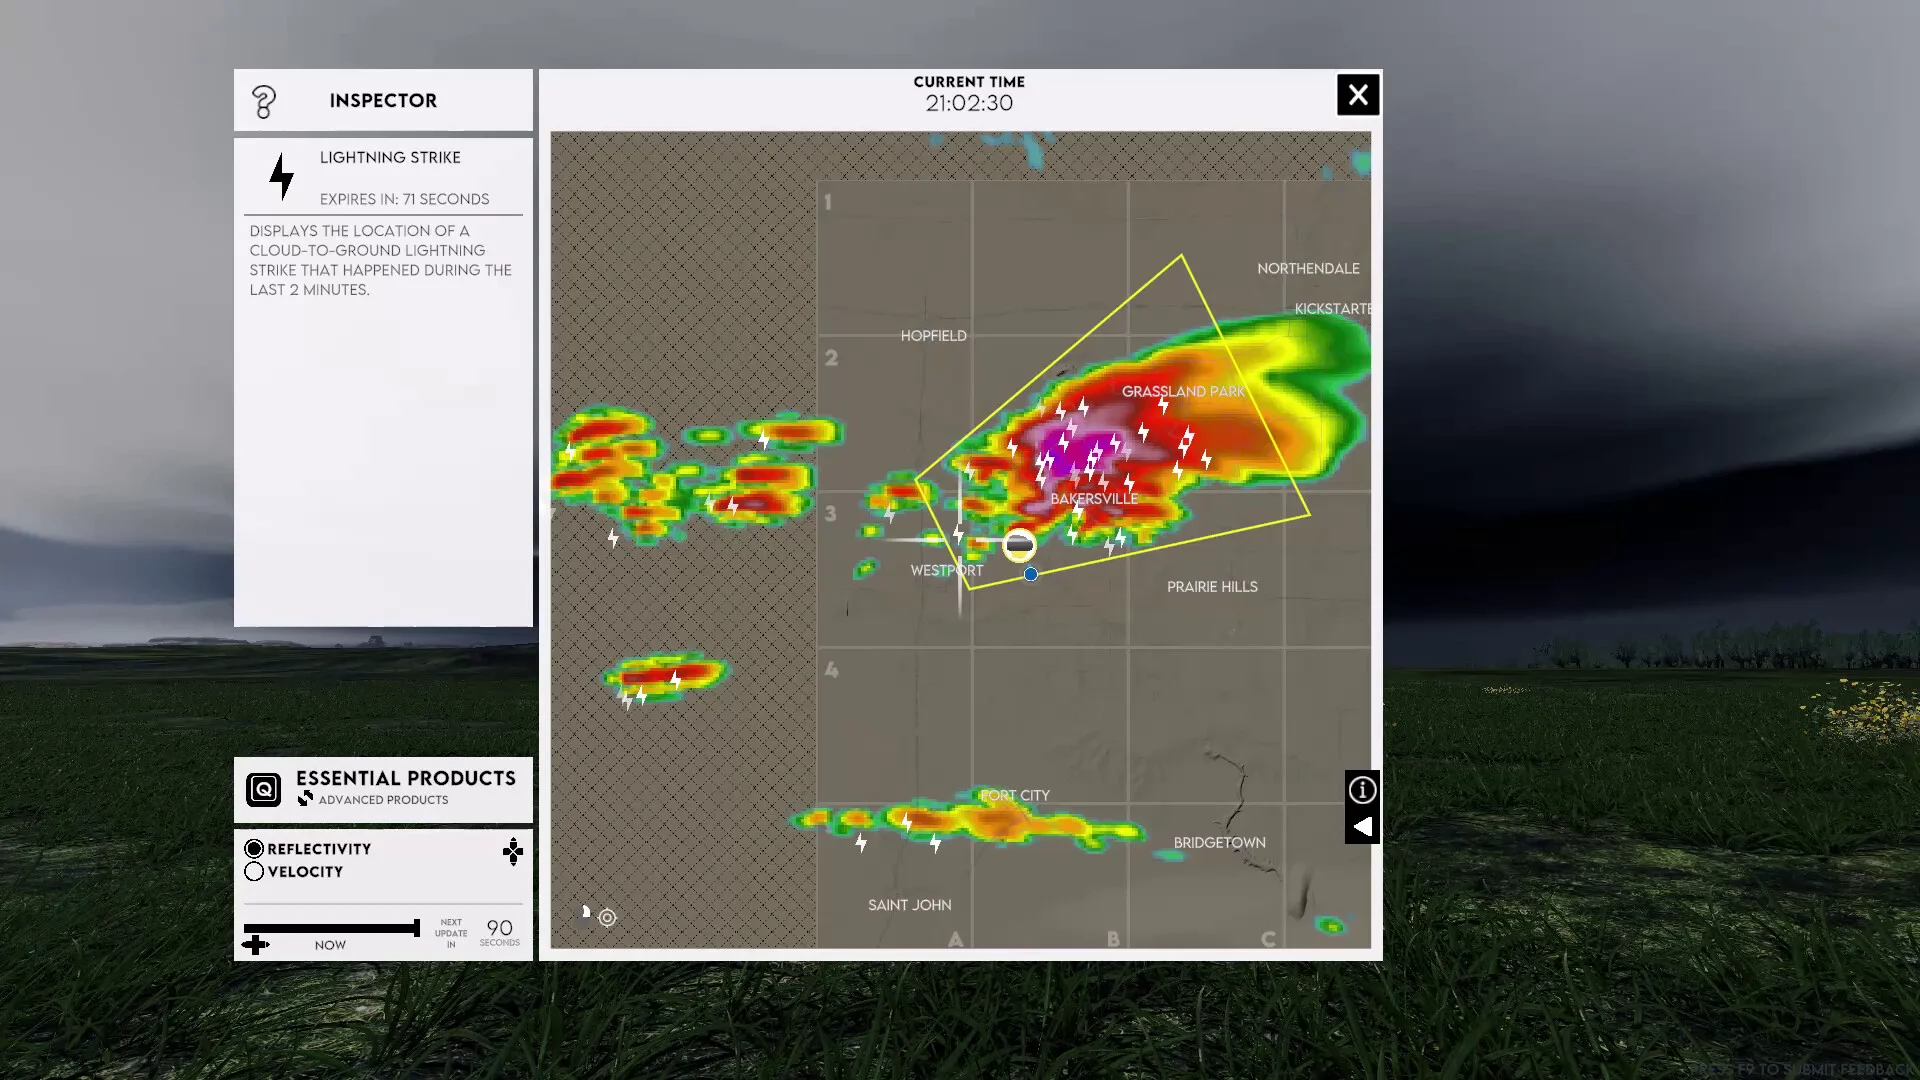This screenshot has width=1920, height=1080.
Task: Click the Q icon beside Essential Products
Action: [263, 789]
